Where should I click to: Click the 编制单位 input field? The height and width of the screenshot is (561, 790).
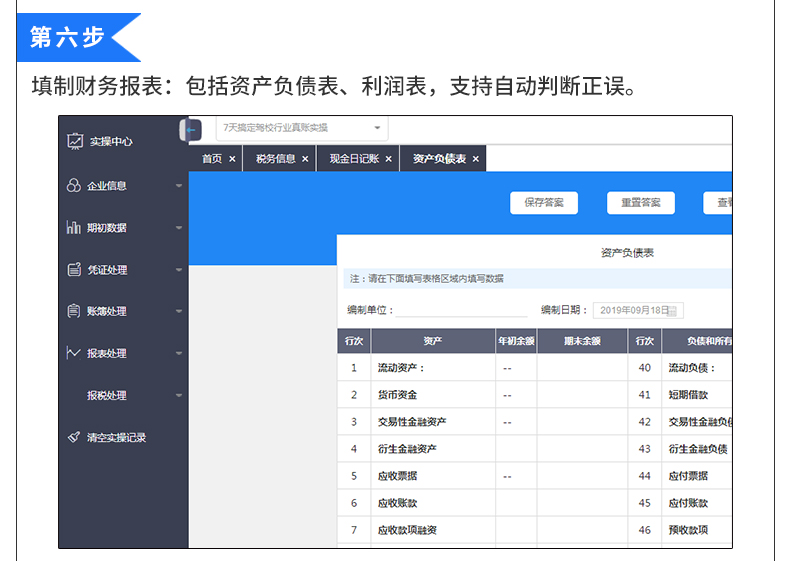[x=461, y=310]
